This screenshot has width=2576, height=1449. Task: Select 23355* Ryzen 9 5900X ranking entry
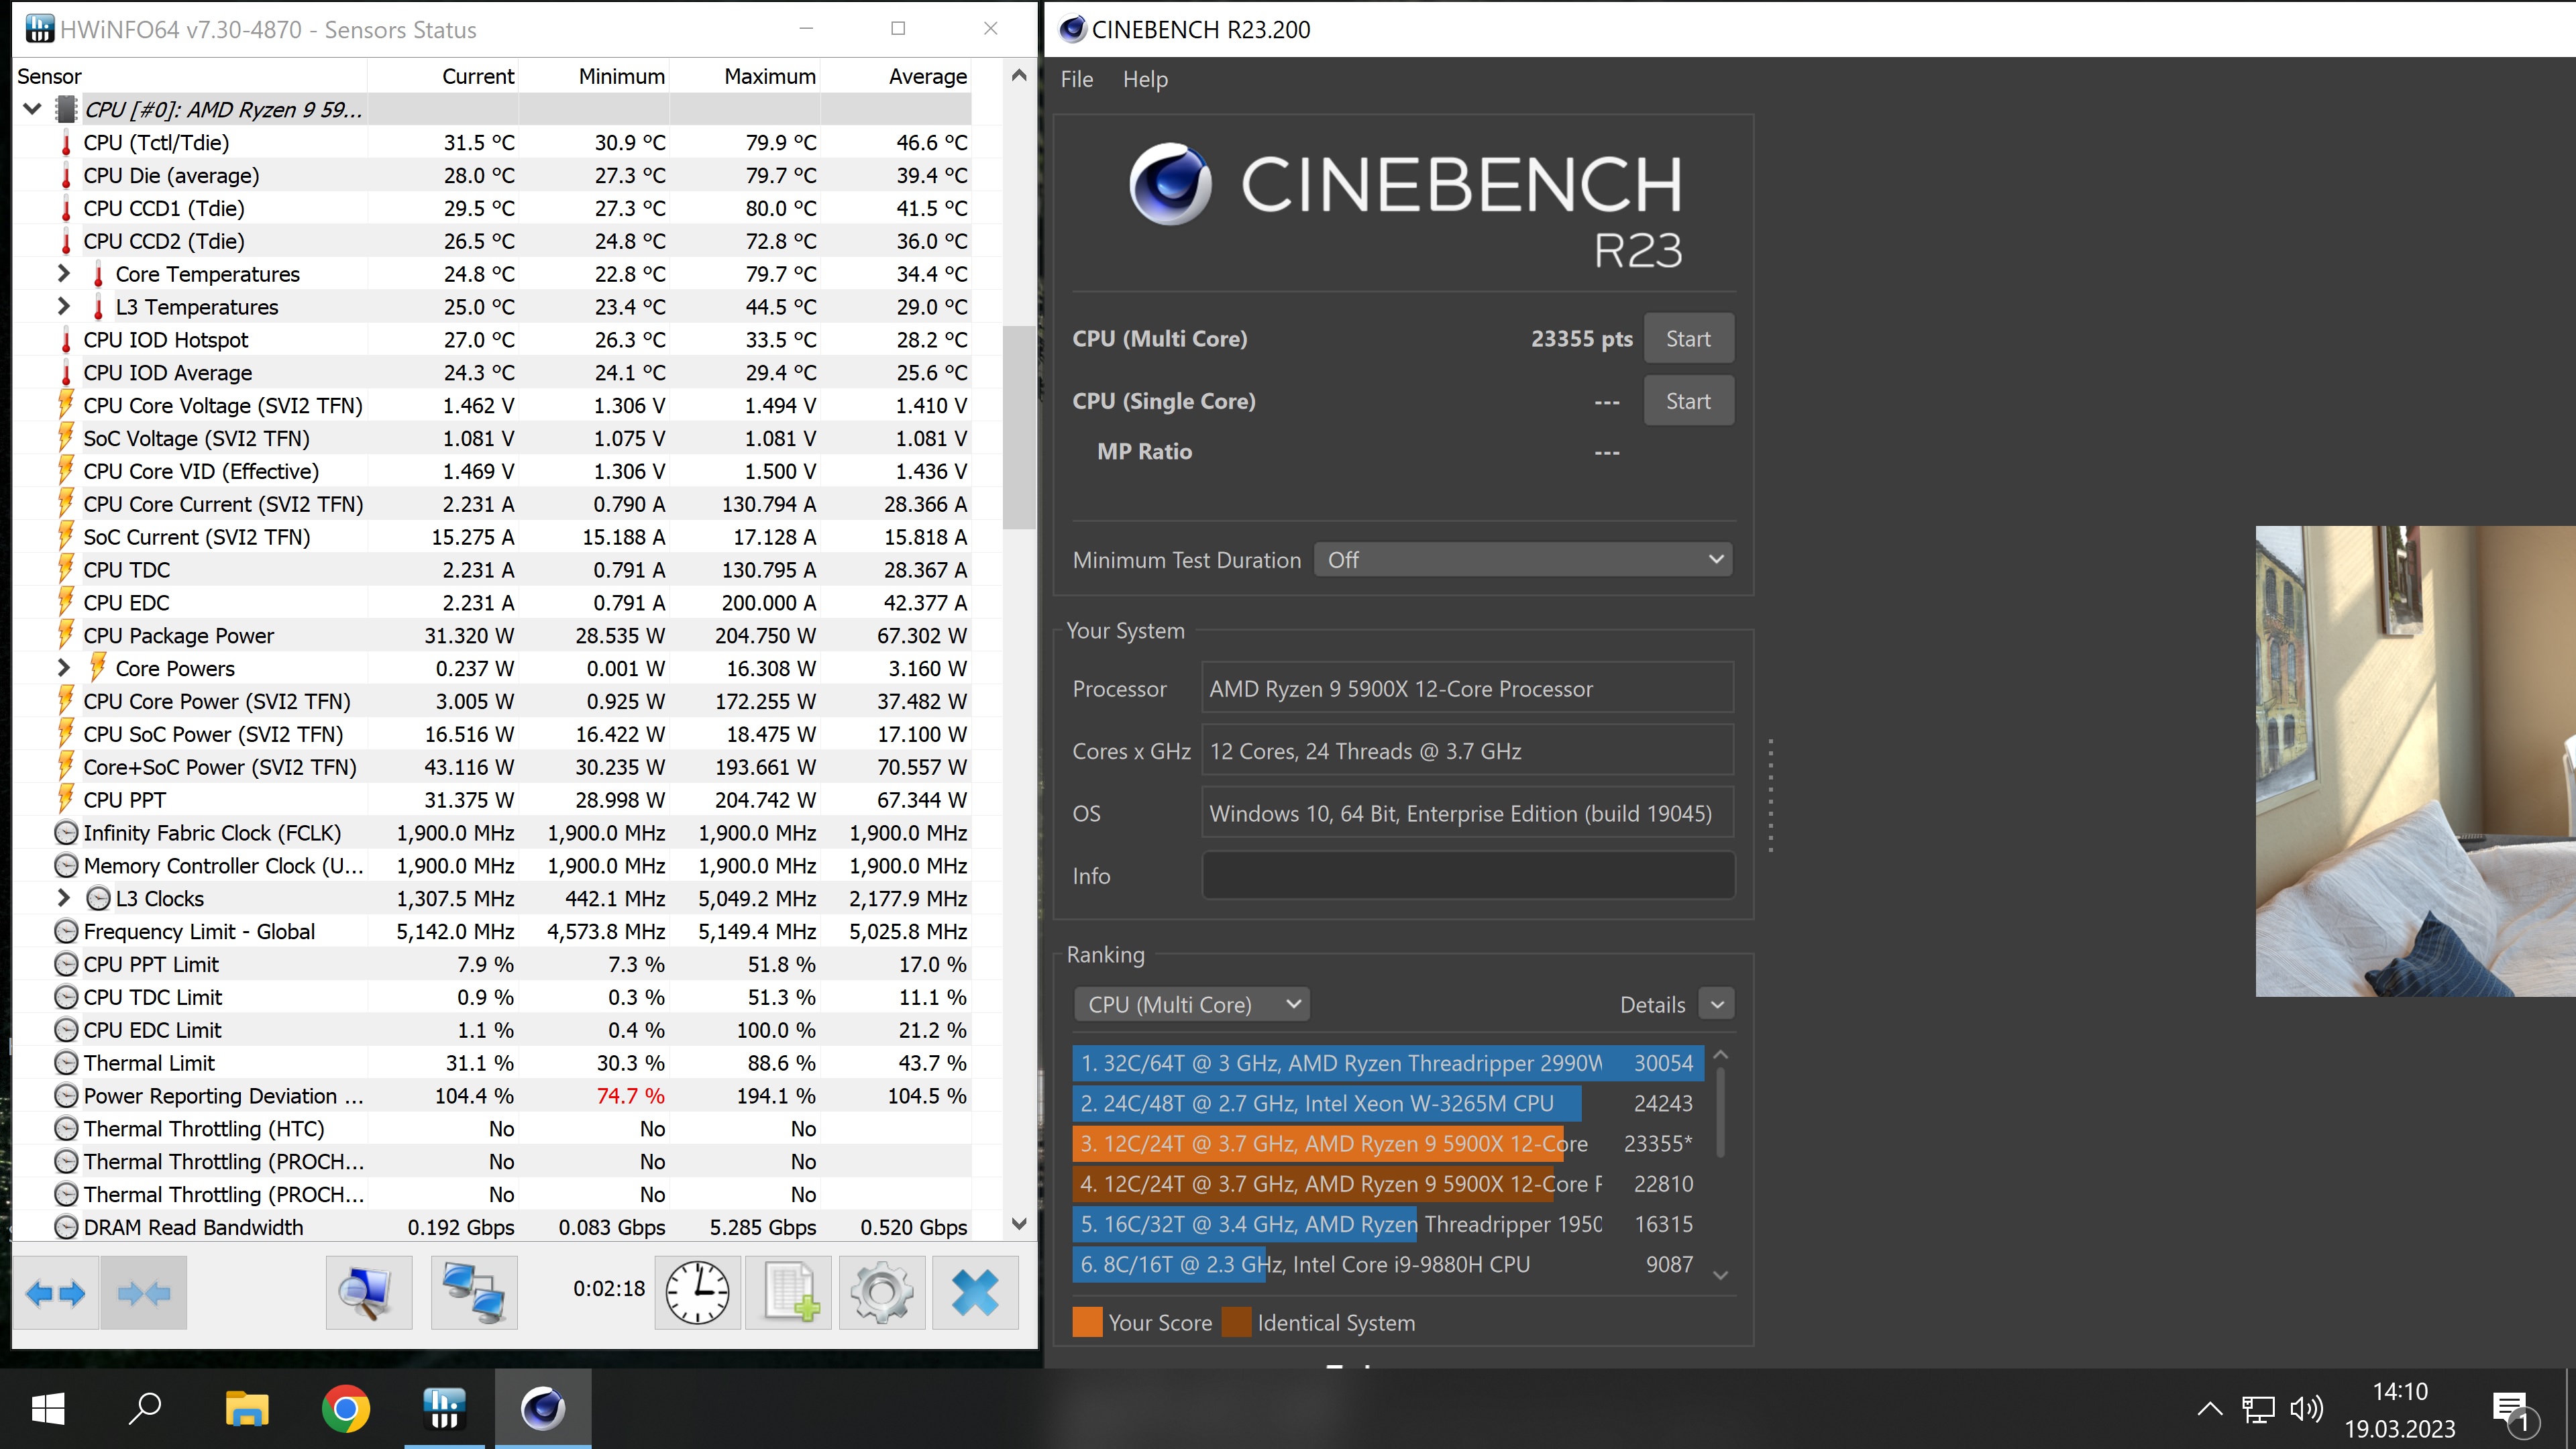click(x=1387, y=1143)
